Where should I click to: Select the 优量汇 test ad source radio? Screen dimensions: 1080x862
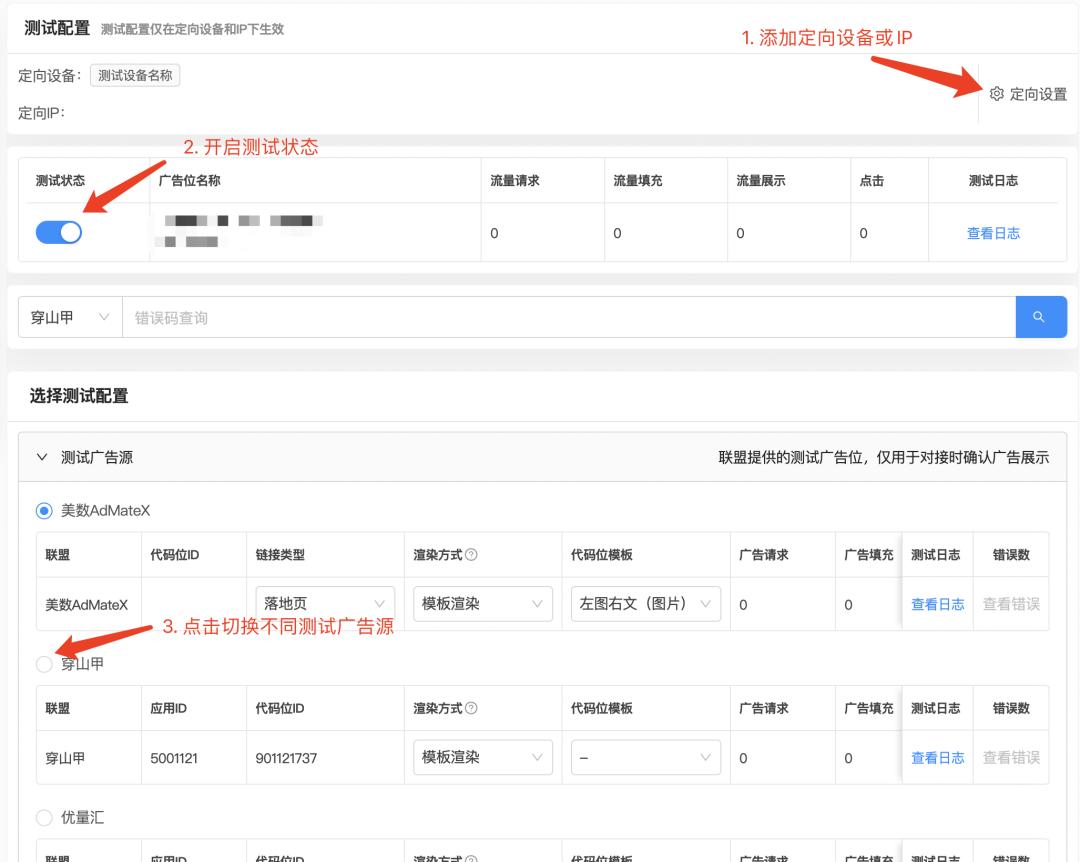point(44,817)
